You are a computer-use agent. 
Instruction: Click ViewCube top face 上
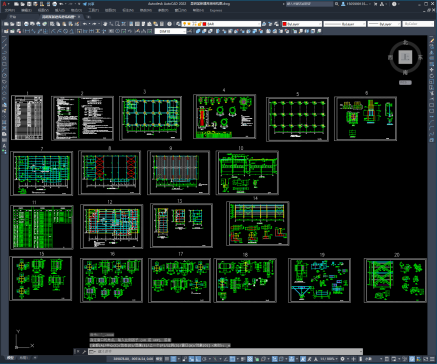click(405, 58)
